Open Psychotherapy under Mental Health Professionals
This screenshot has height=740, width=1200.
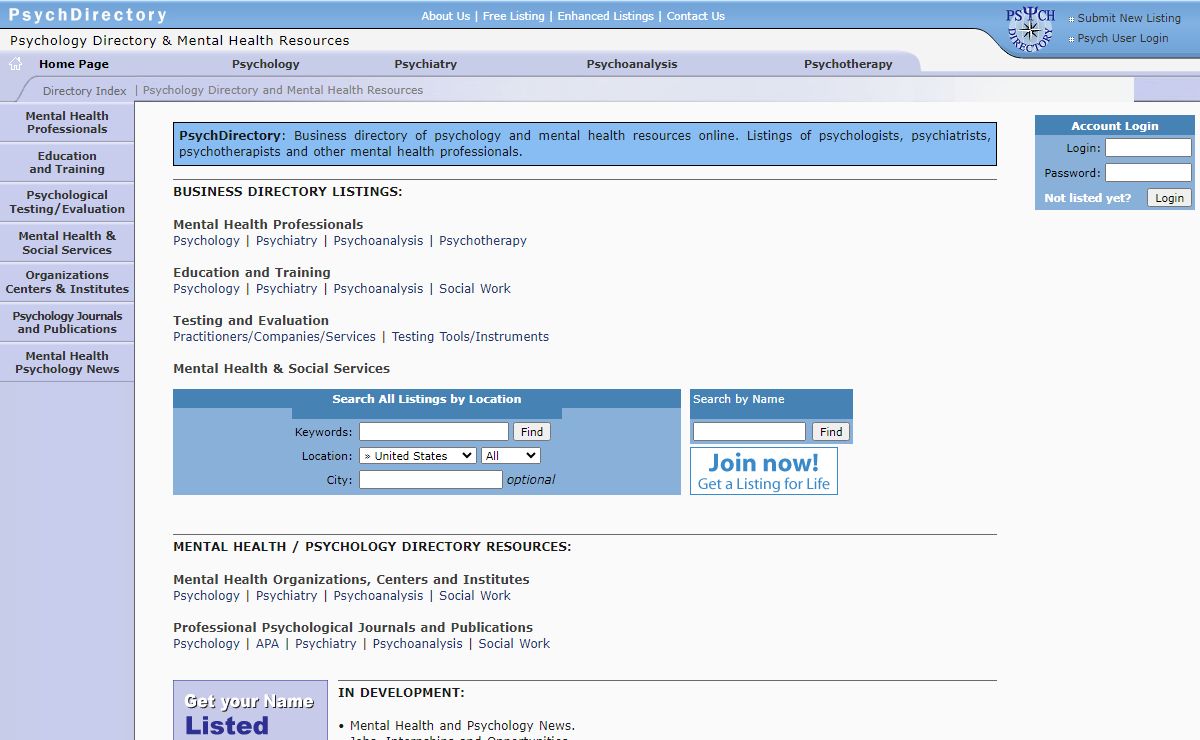[483, 241]
